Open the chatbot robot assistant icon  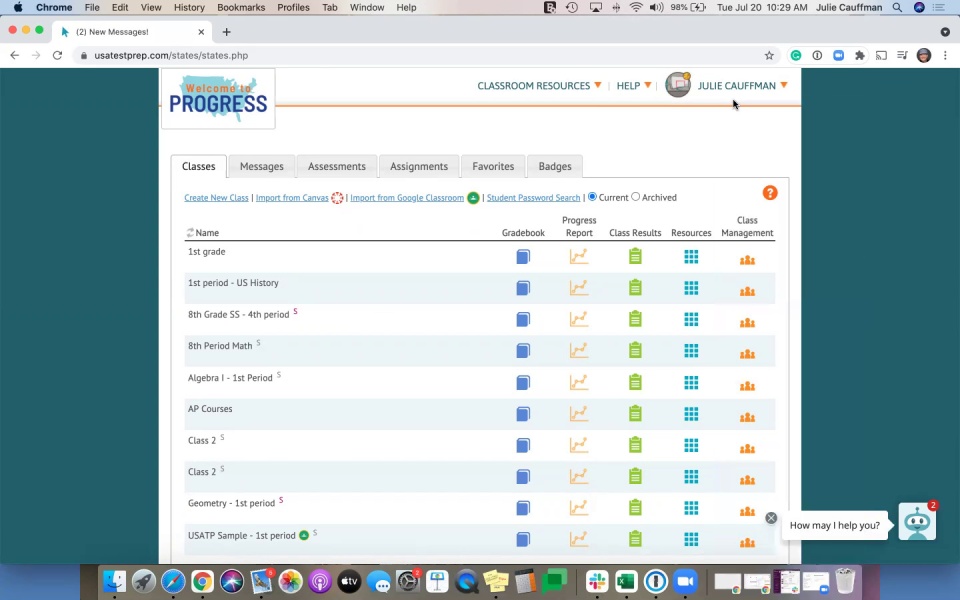[916, 522]
